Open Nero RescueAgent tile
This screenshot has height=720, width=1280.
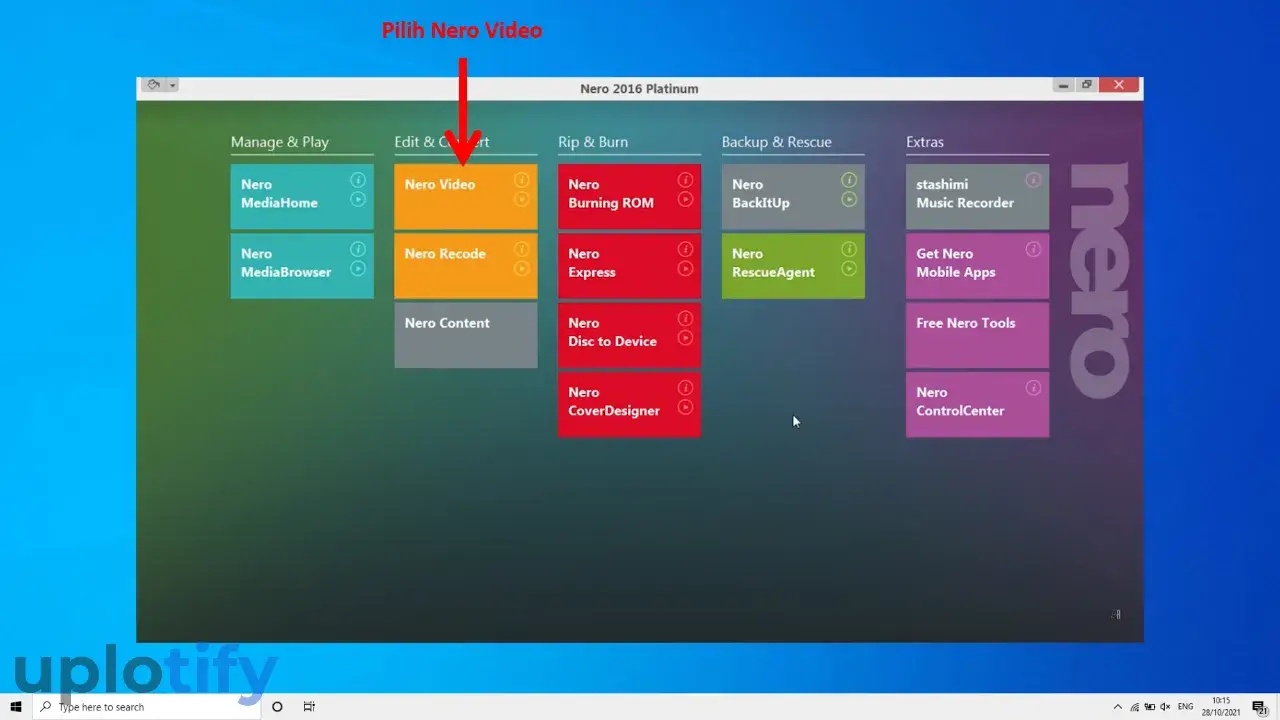pyautogui.click(x=793, y=266)
